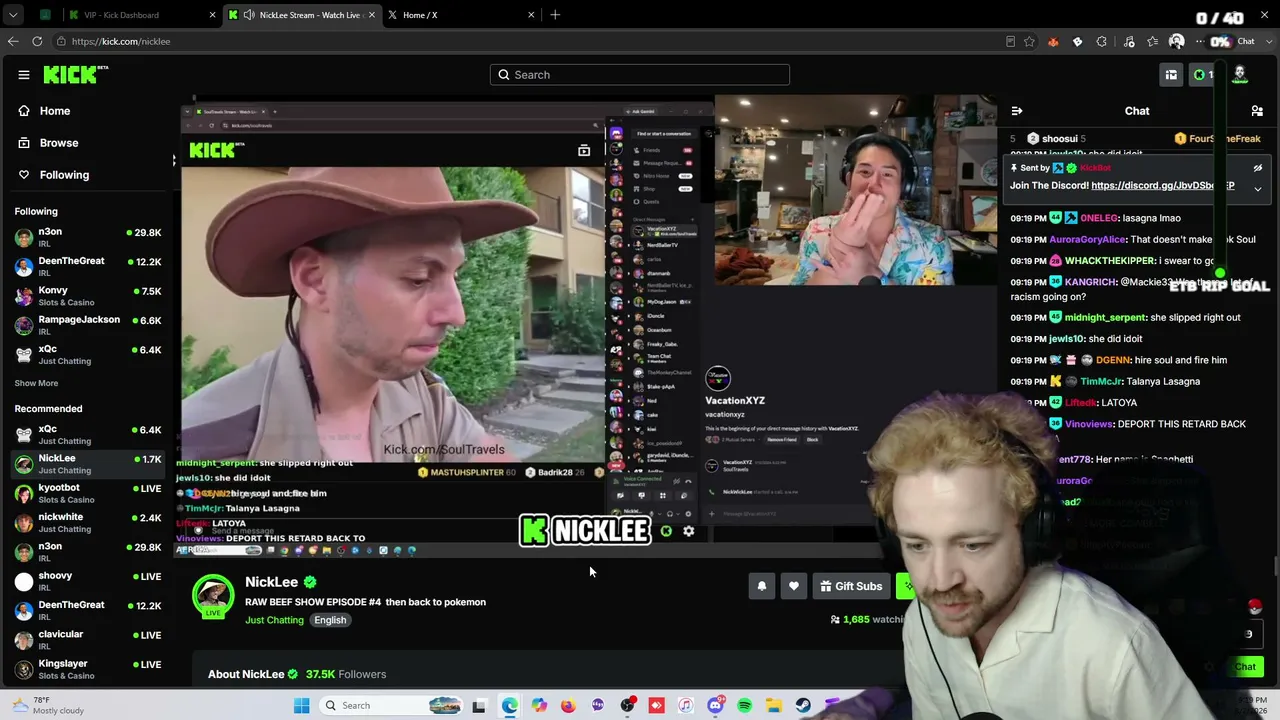
Task: Open Konvy channel in the sidebar
Action: pyautogui.click(x=88, y=296)
